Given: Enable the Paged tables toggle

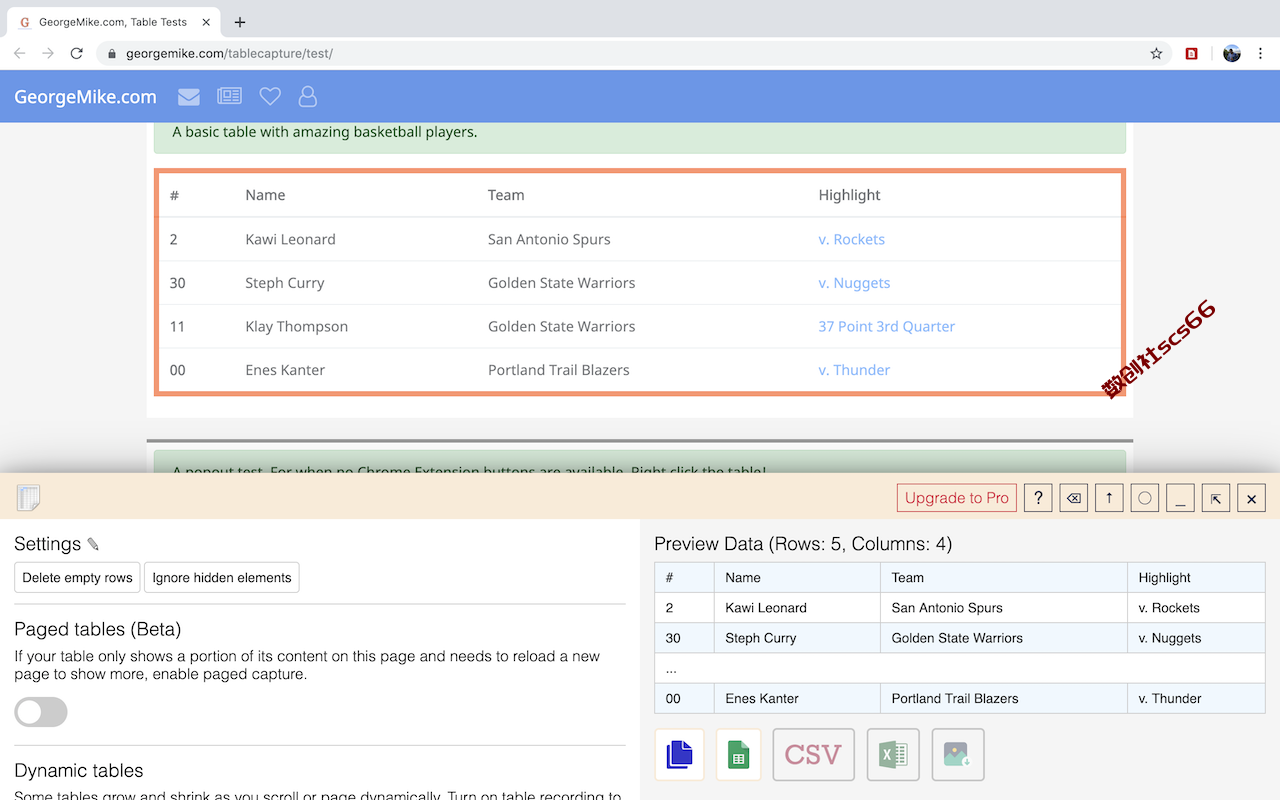Looking at the screenshot, I should (x=41, y=712).
